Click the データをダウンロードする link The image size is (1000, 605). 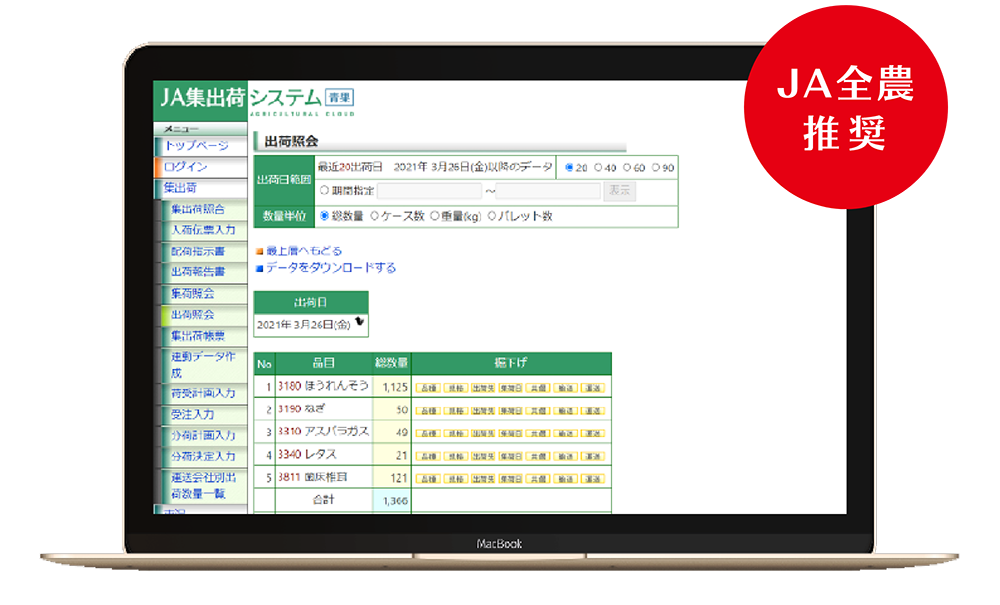(x=331, y=268)
